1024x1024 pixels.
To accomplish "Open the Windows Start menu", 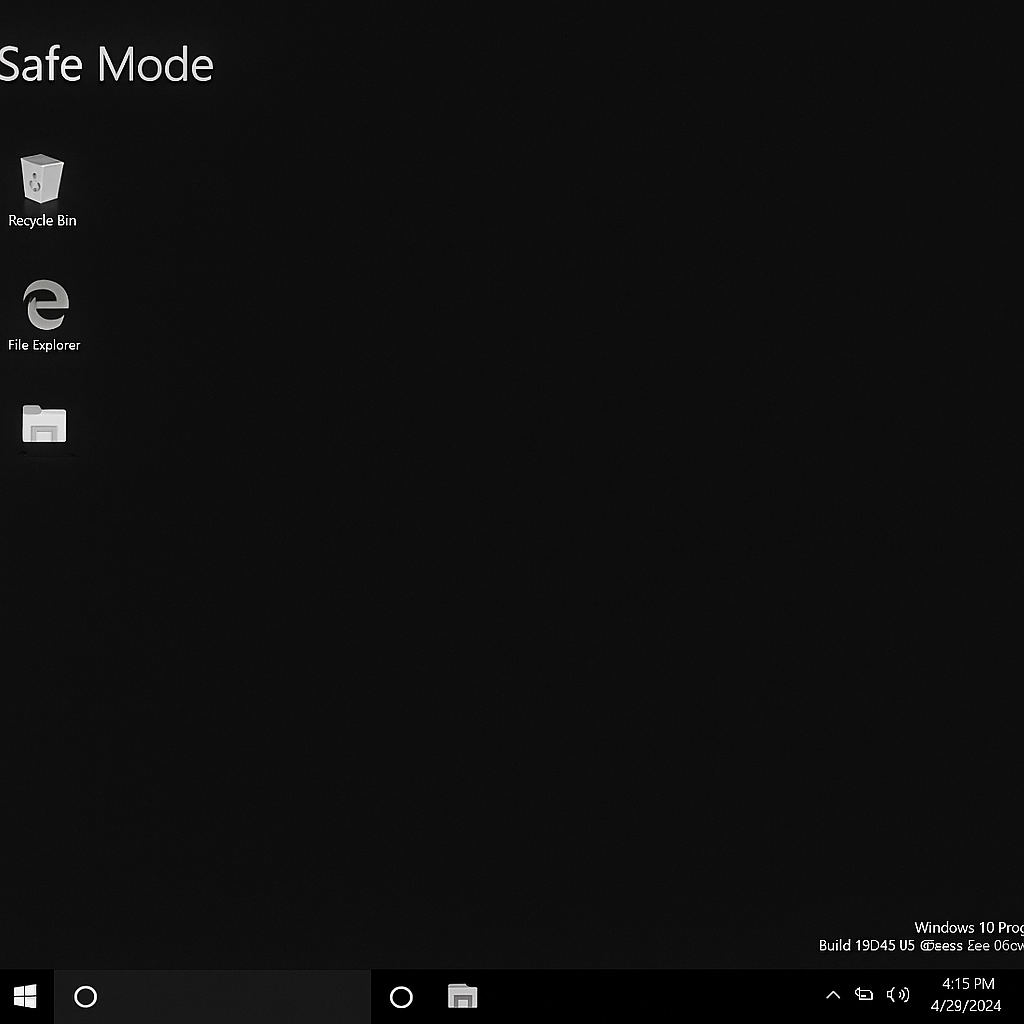I will [26, 996].
